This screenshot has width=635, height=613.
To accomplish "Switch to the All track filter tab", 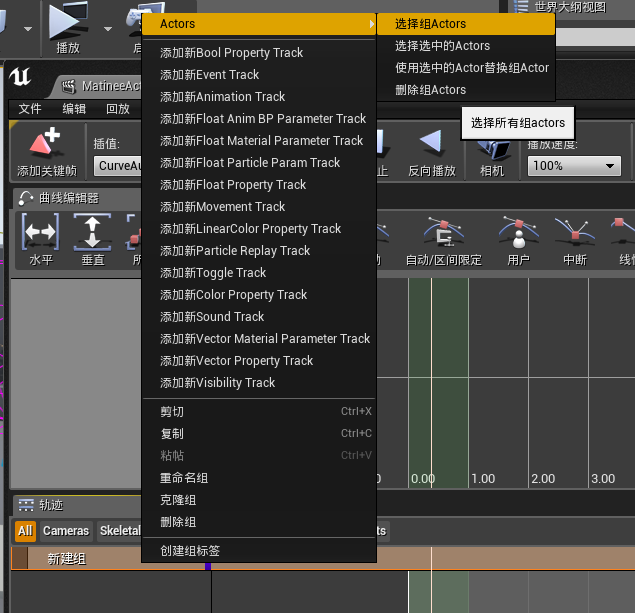I will [26, 531].
